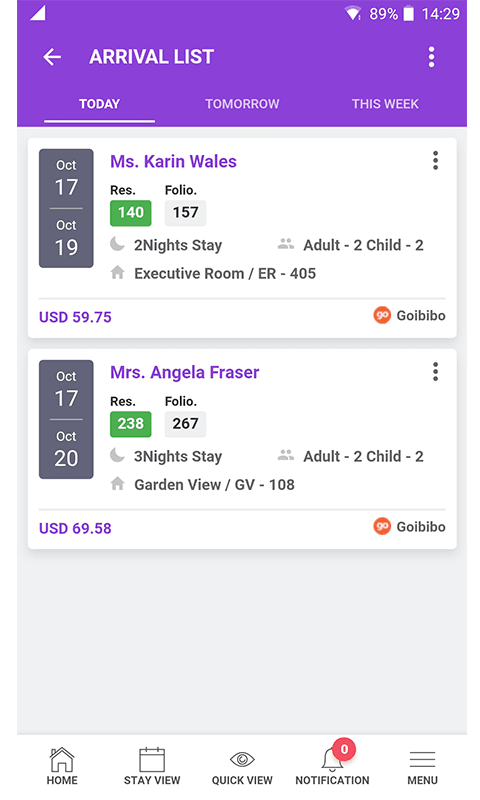Screen dimensions: 480x800
Task: Go back using the arrow icon
Action: coord(52,57)
